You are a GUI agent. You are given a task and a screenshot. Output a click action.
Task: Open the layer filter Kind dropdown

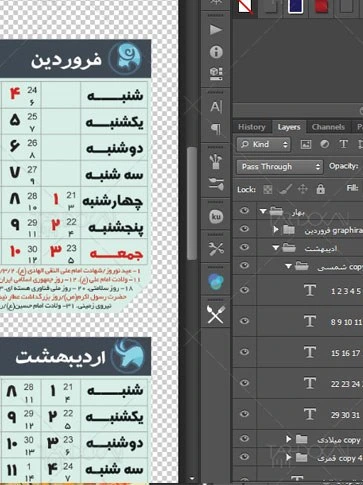[263, 144]
